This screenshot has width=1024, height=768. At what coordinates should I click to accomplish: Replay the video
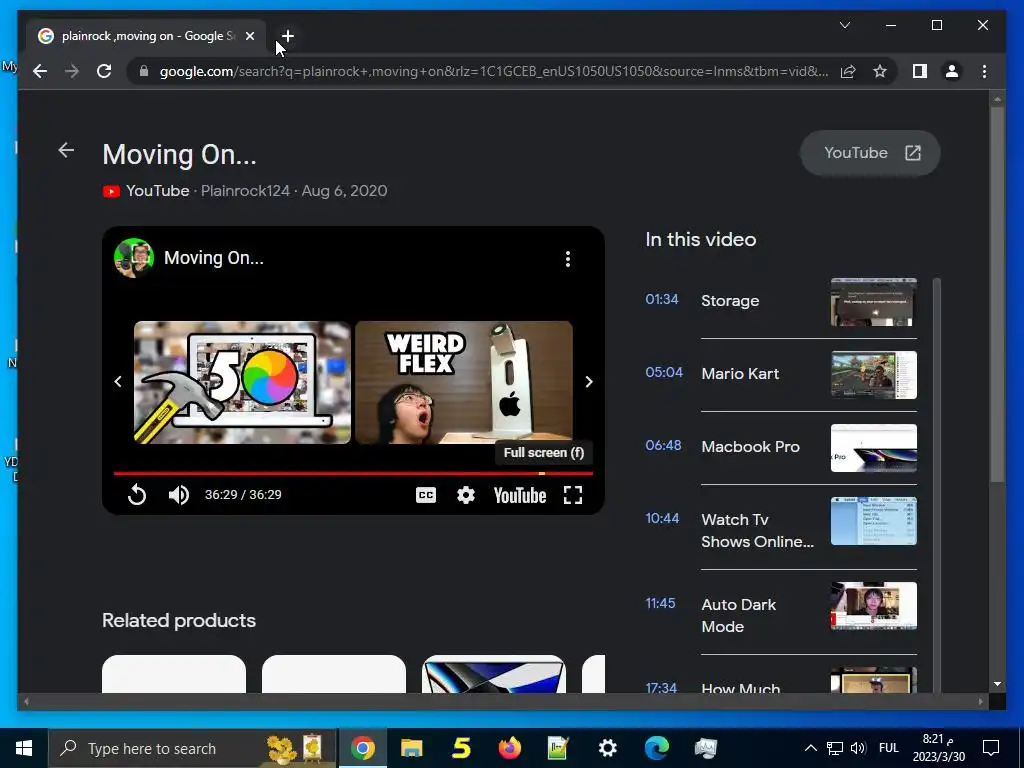pos(136,495)
